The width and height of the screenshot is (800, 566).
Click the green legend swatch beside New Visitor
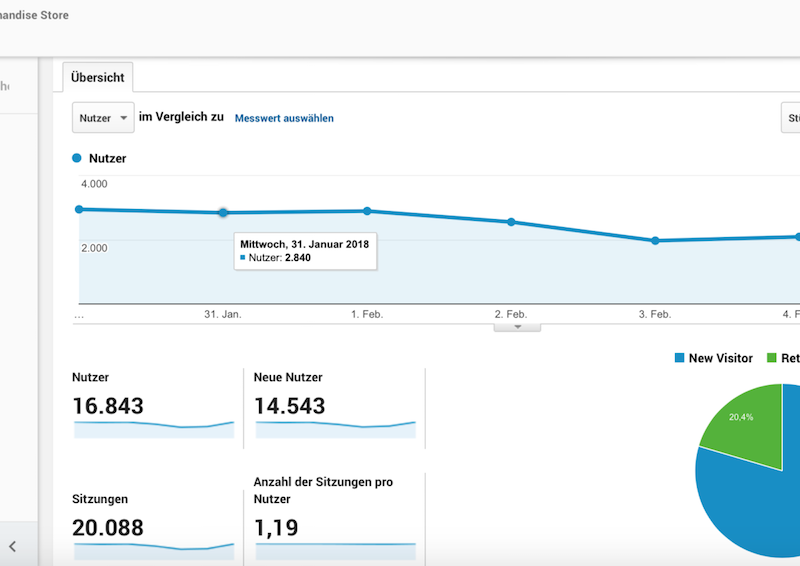[772, 358]
